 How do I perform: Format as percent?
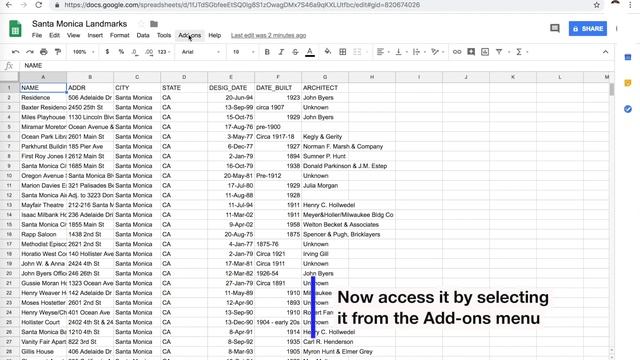(121, 52)
